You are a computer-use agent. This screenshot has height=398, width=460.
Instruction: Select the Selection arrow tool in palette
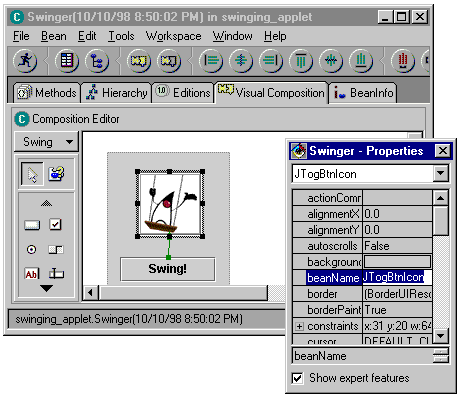click(32, 174)
